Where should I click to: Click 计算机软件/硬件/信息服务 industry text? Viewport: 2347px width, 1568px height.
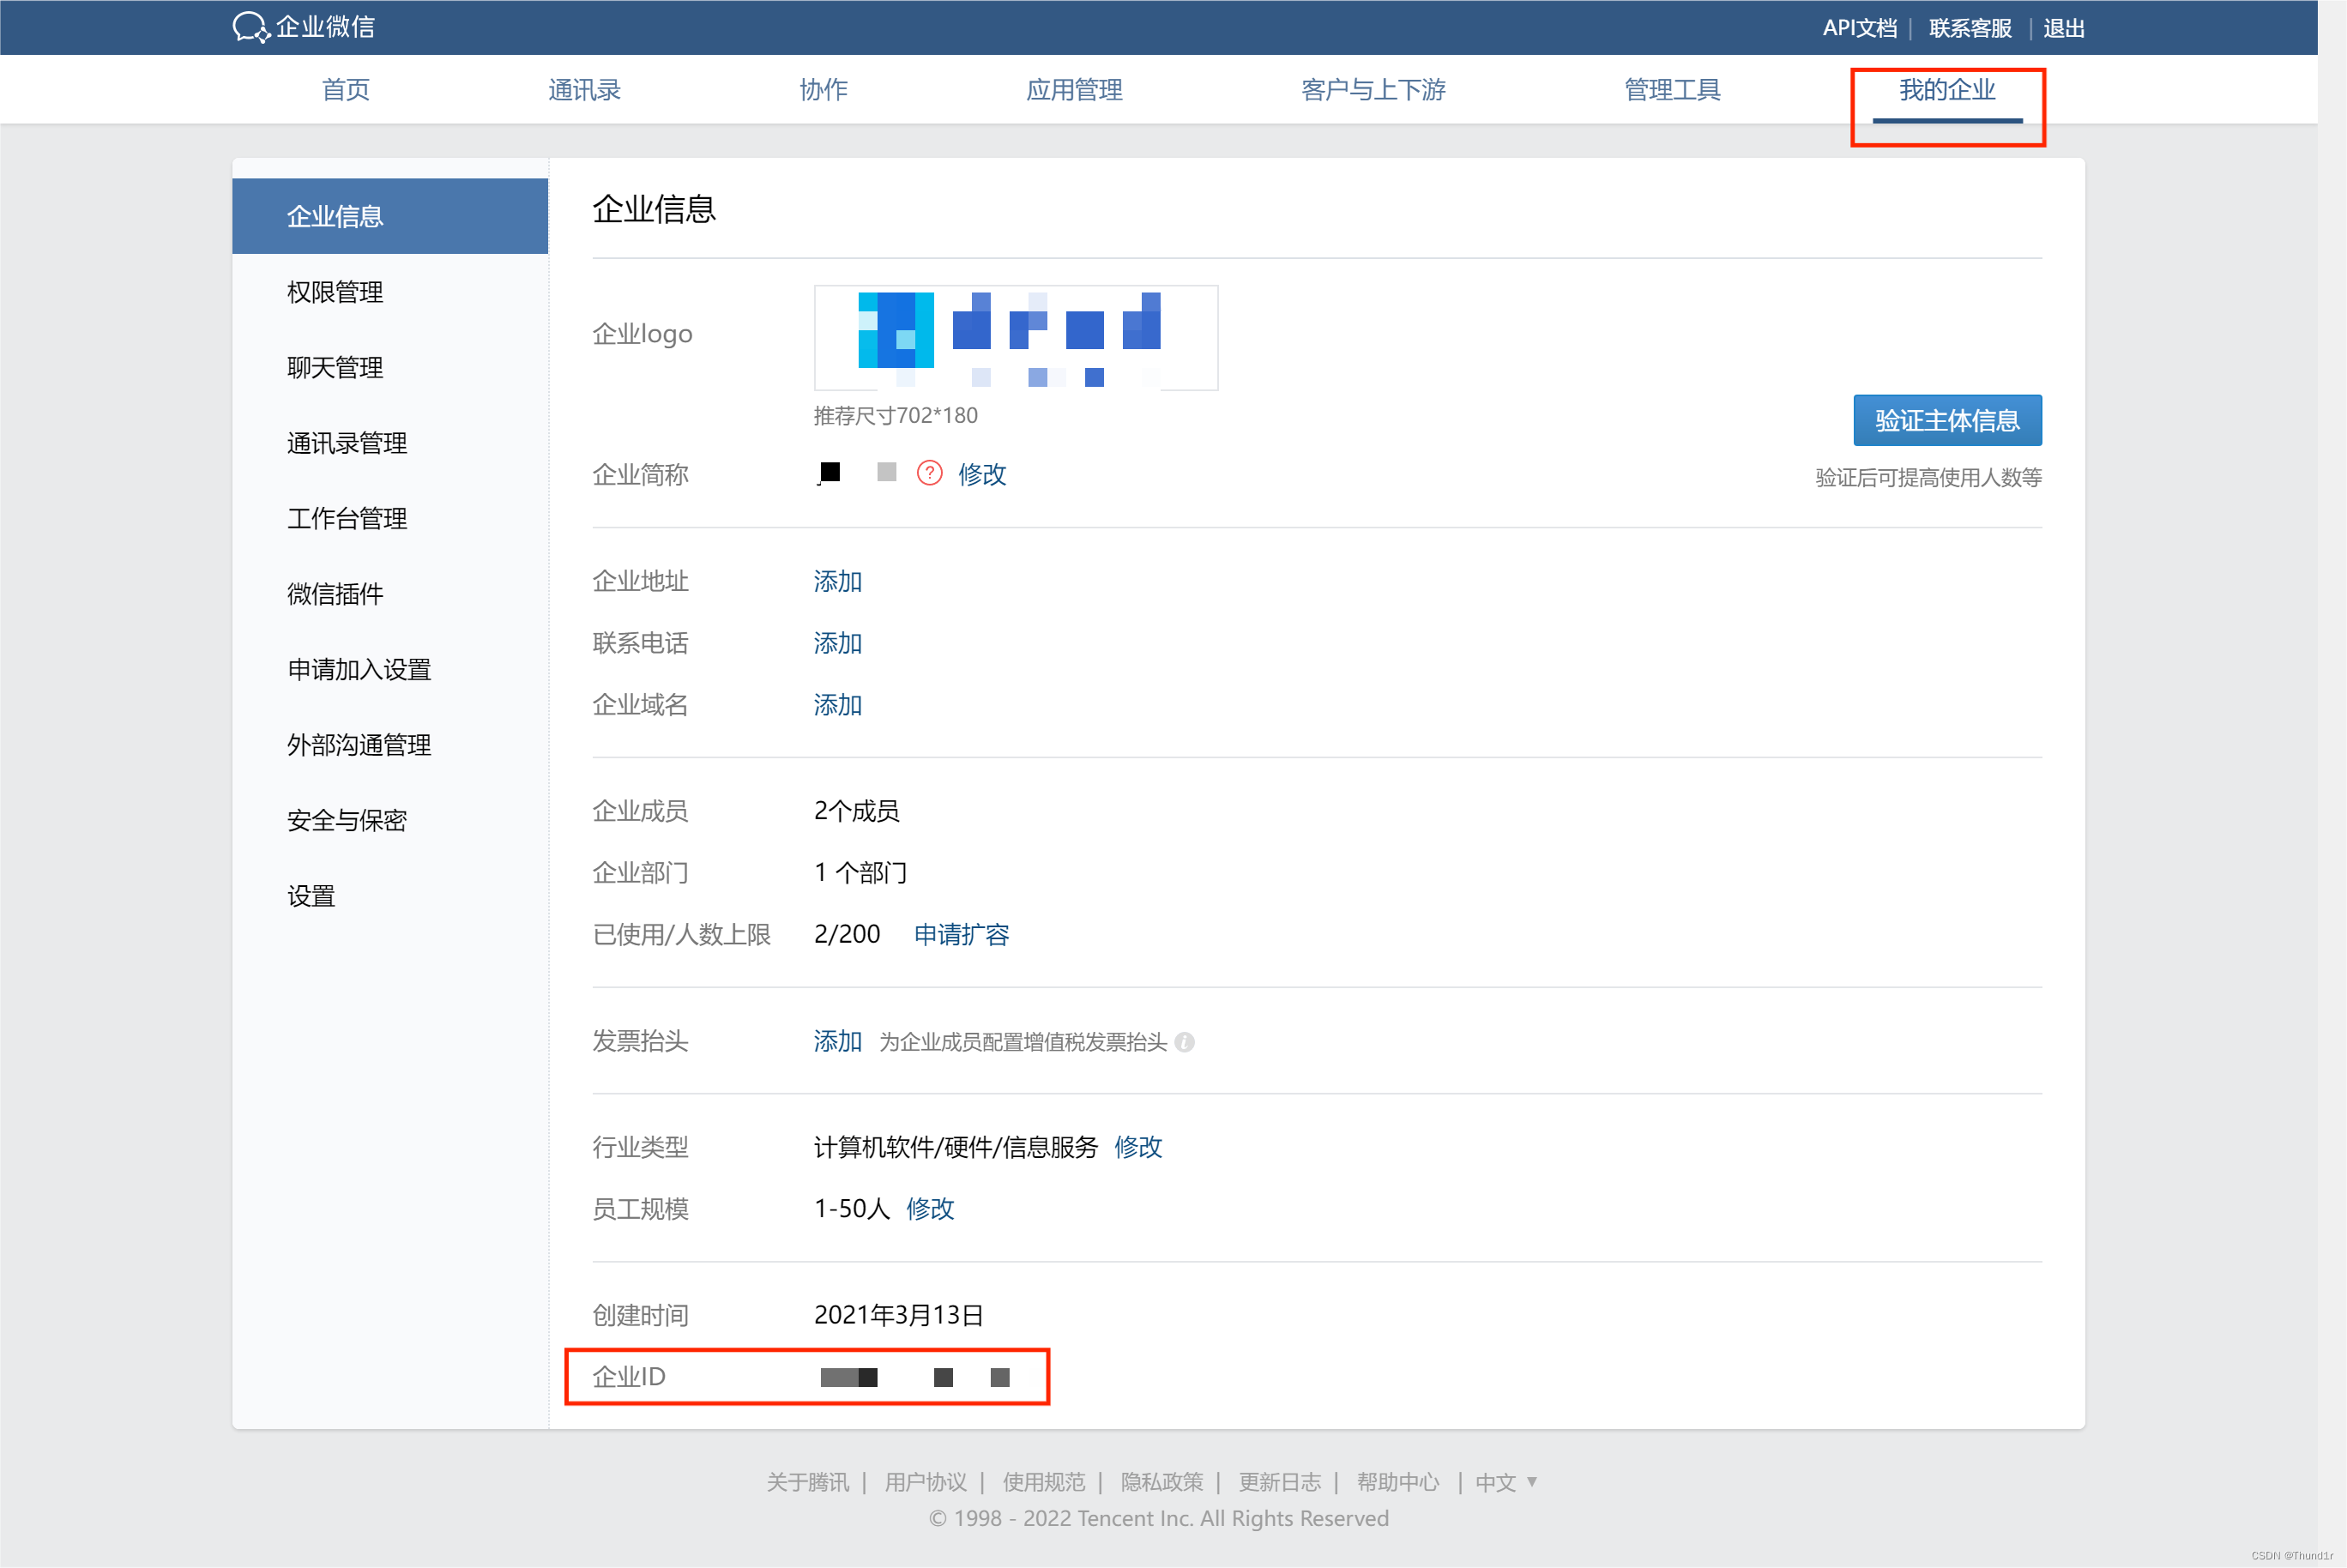956,1147
